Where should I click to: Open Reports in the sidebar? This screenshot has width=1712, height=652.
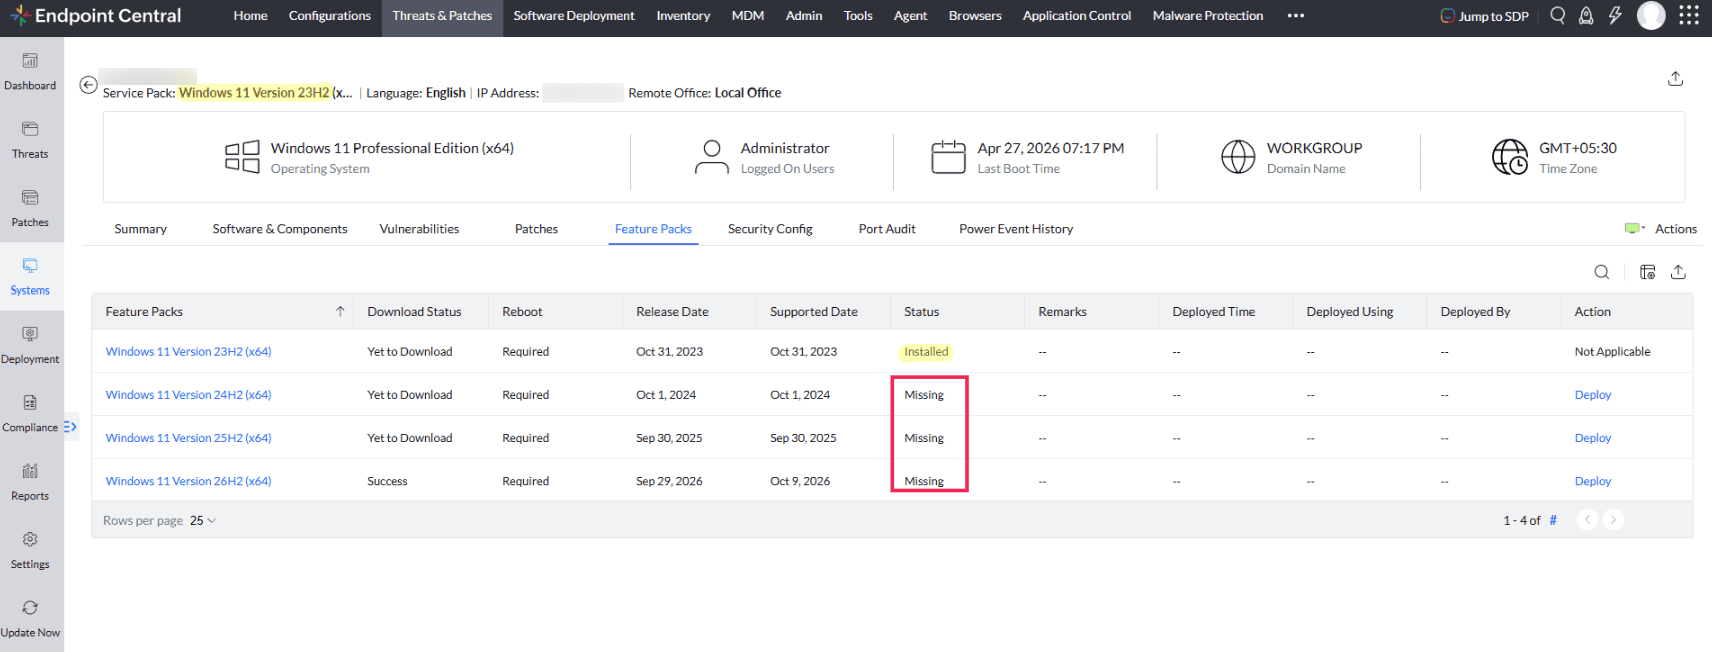(x=30, y=482)
